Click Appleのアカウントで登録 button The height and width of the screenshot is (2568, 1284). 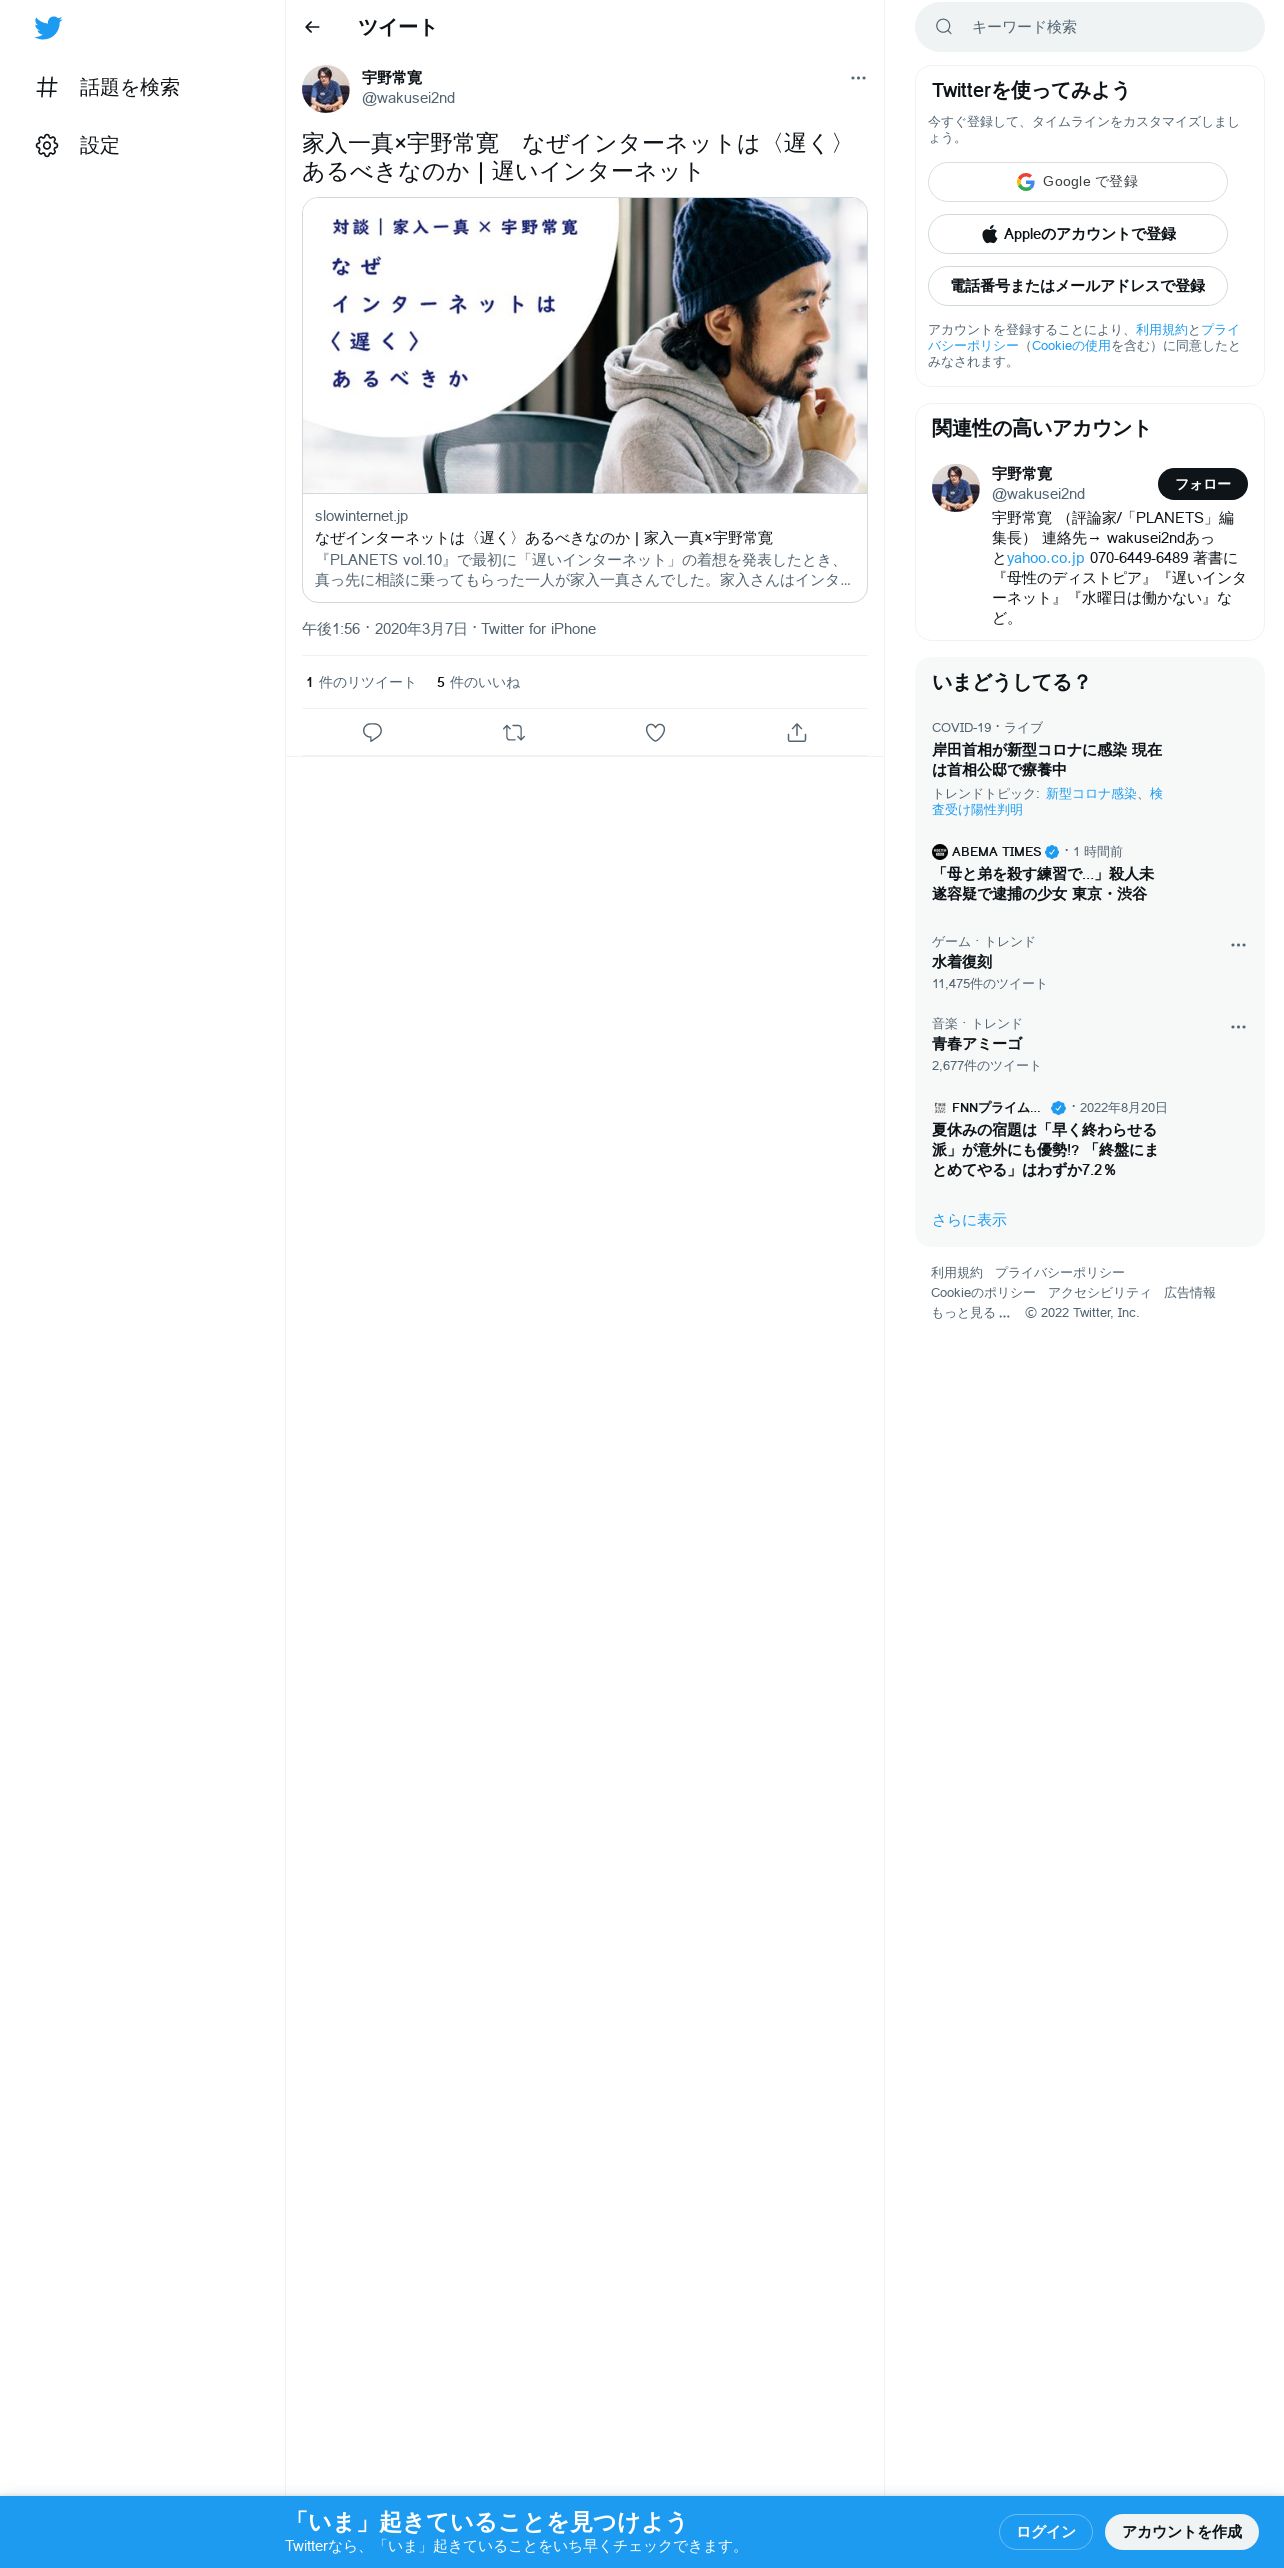(1077, 234)
